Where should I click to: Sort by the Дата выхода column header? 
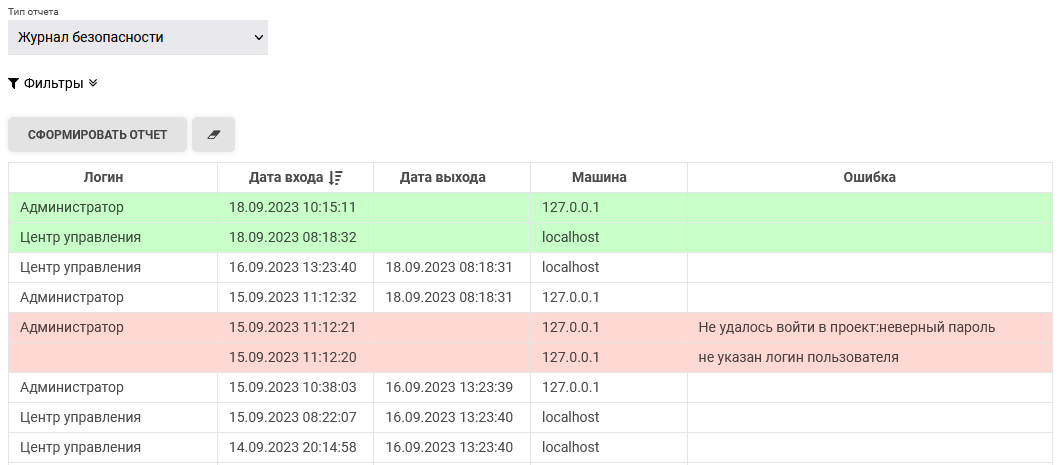click(x=442, y=177)
